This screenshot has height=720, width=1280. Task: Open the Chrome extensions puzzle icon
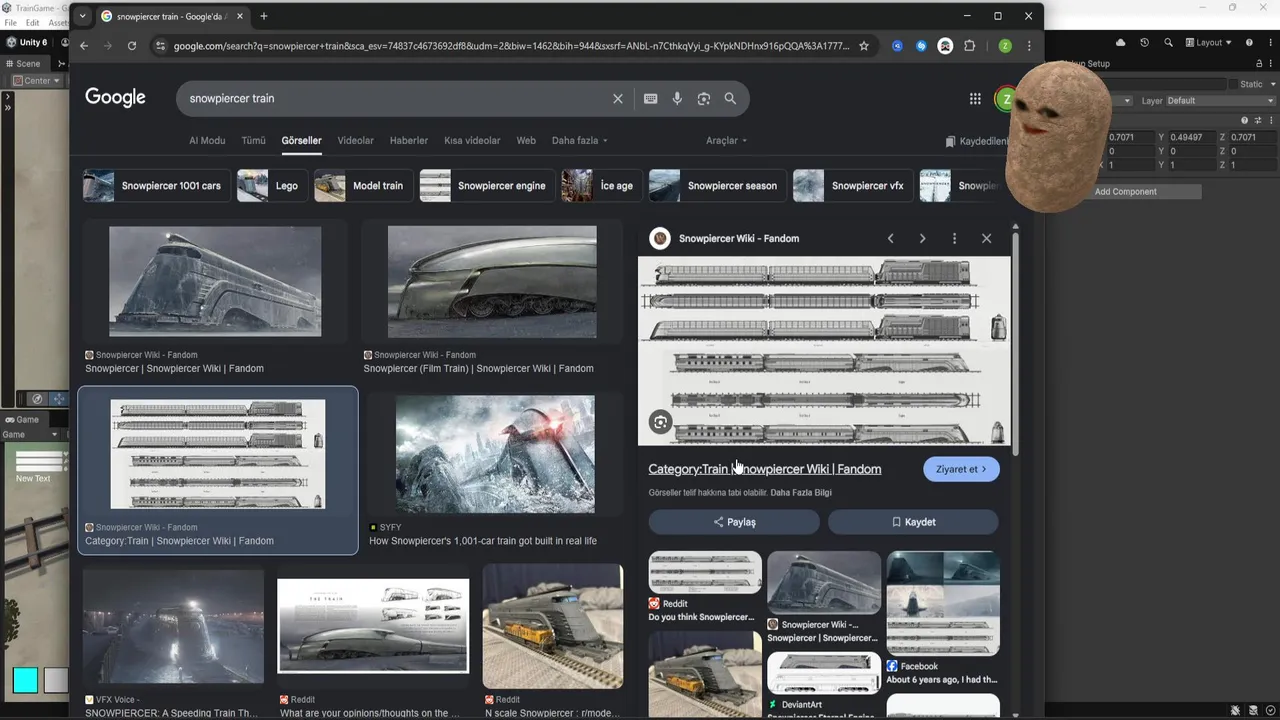click(969, 46)
